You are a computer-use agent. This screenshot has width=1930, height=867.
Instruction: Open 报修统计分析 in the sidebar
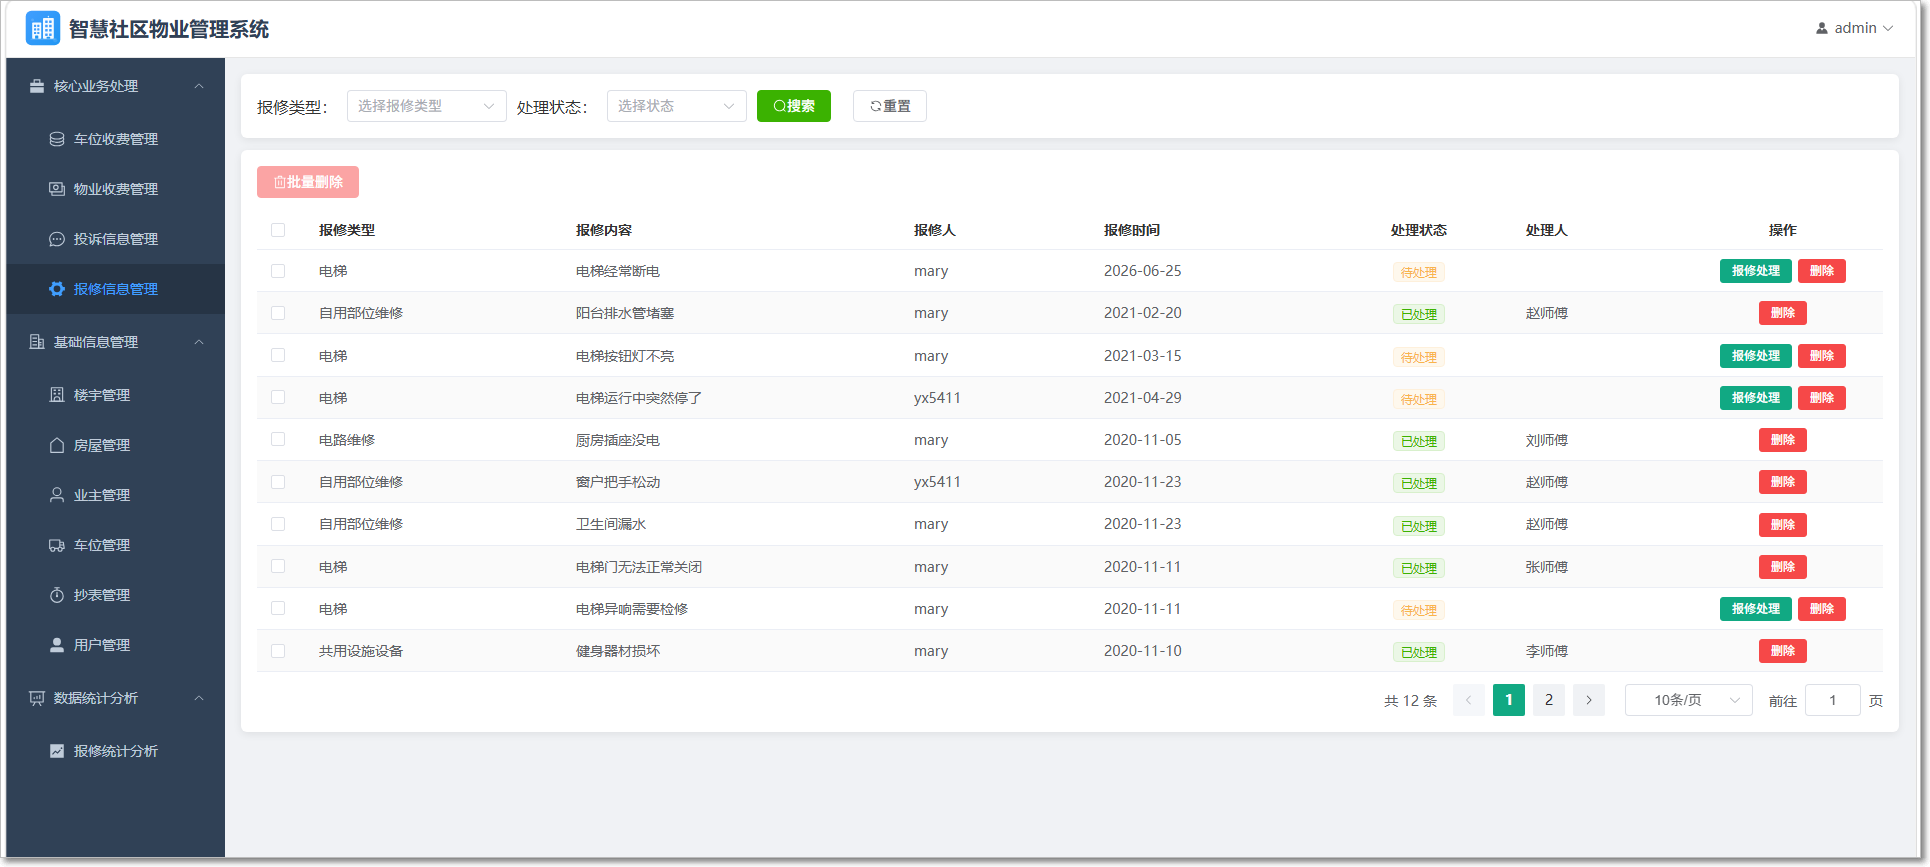[x=116, y=751]
